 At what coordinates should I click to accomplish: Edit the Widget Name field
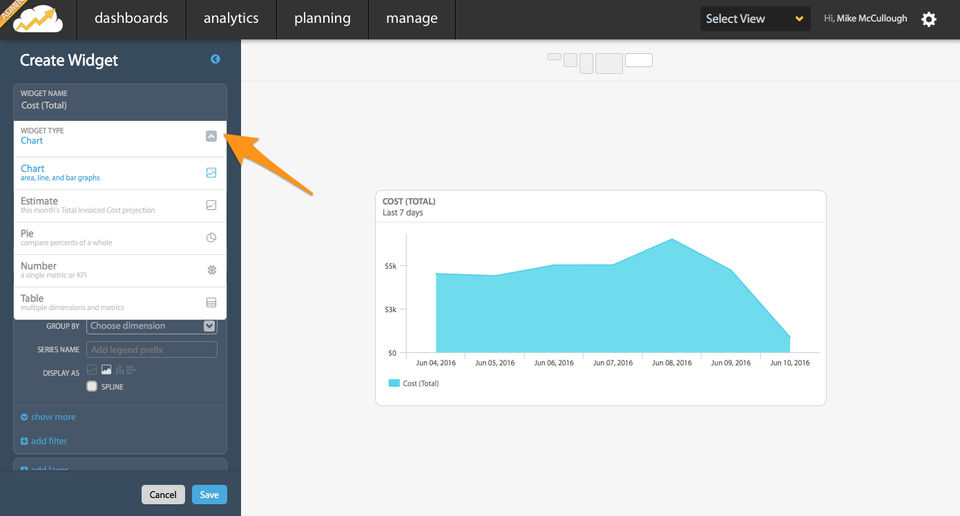120,102
